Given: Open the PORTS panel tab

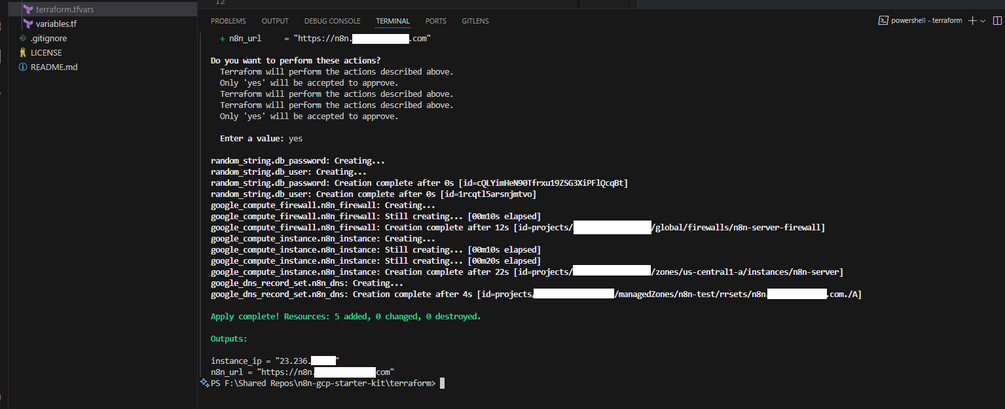Looking at the screenshot, I should (436, 21).
